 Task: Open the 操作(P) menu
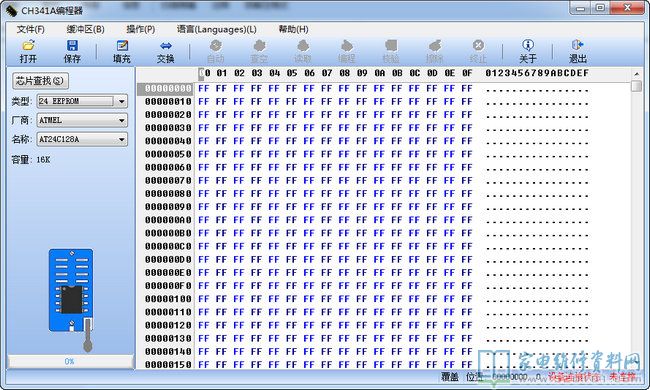[141, 29]
